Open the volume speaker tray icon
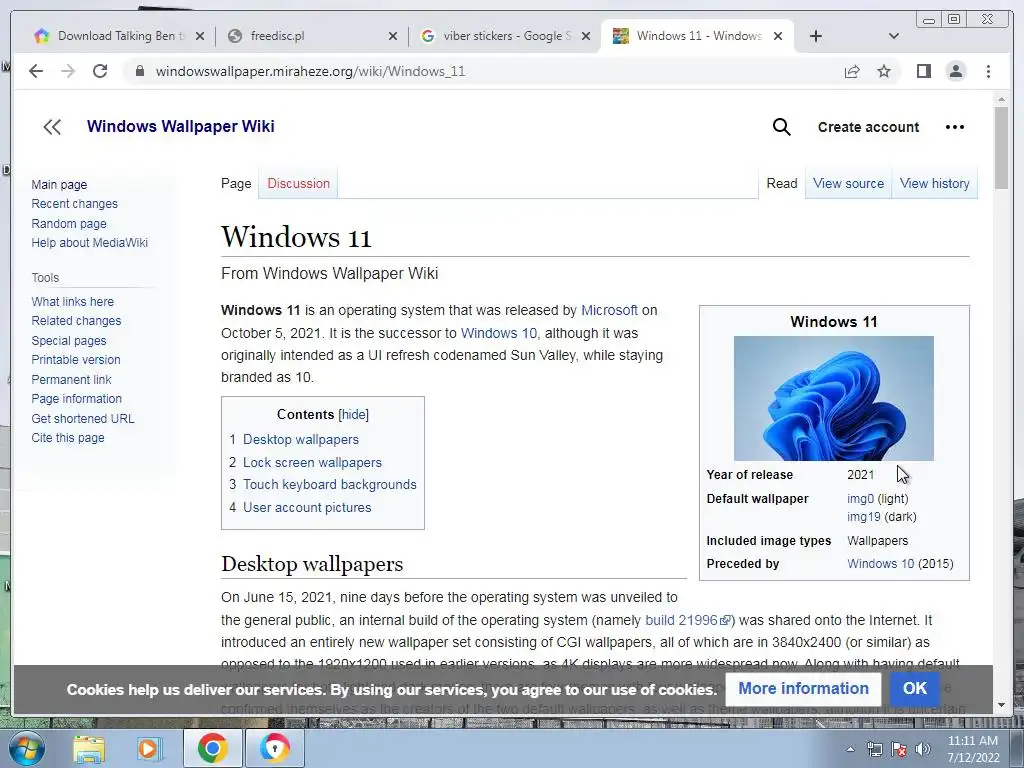1024x768 pixels. [x=922, y=749]
